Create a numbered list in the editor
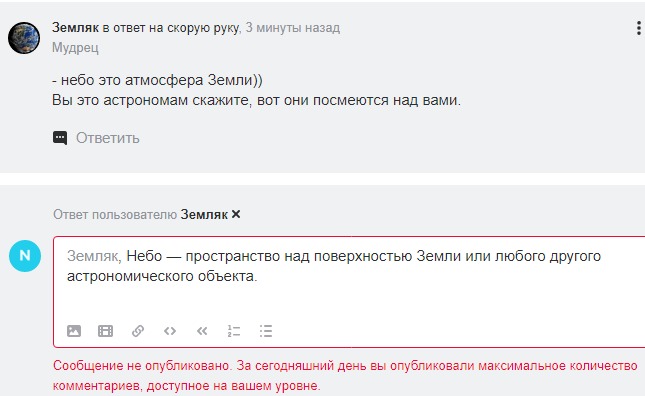 click(x=234, y=331)
